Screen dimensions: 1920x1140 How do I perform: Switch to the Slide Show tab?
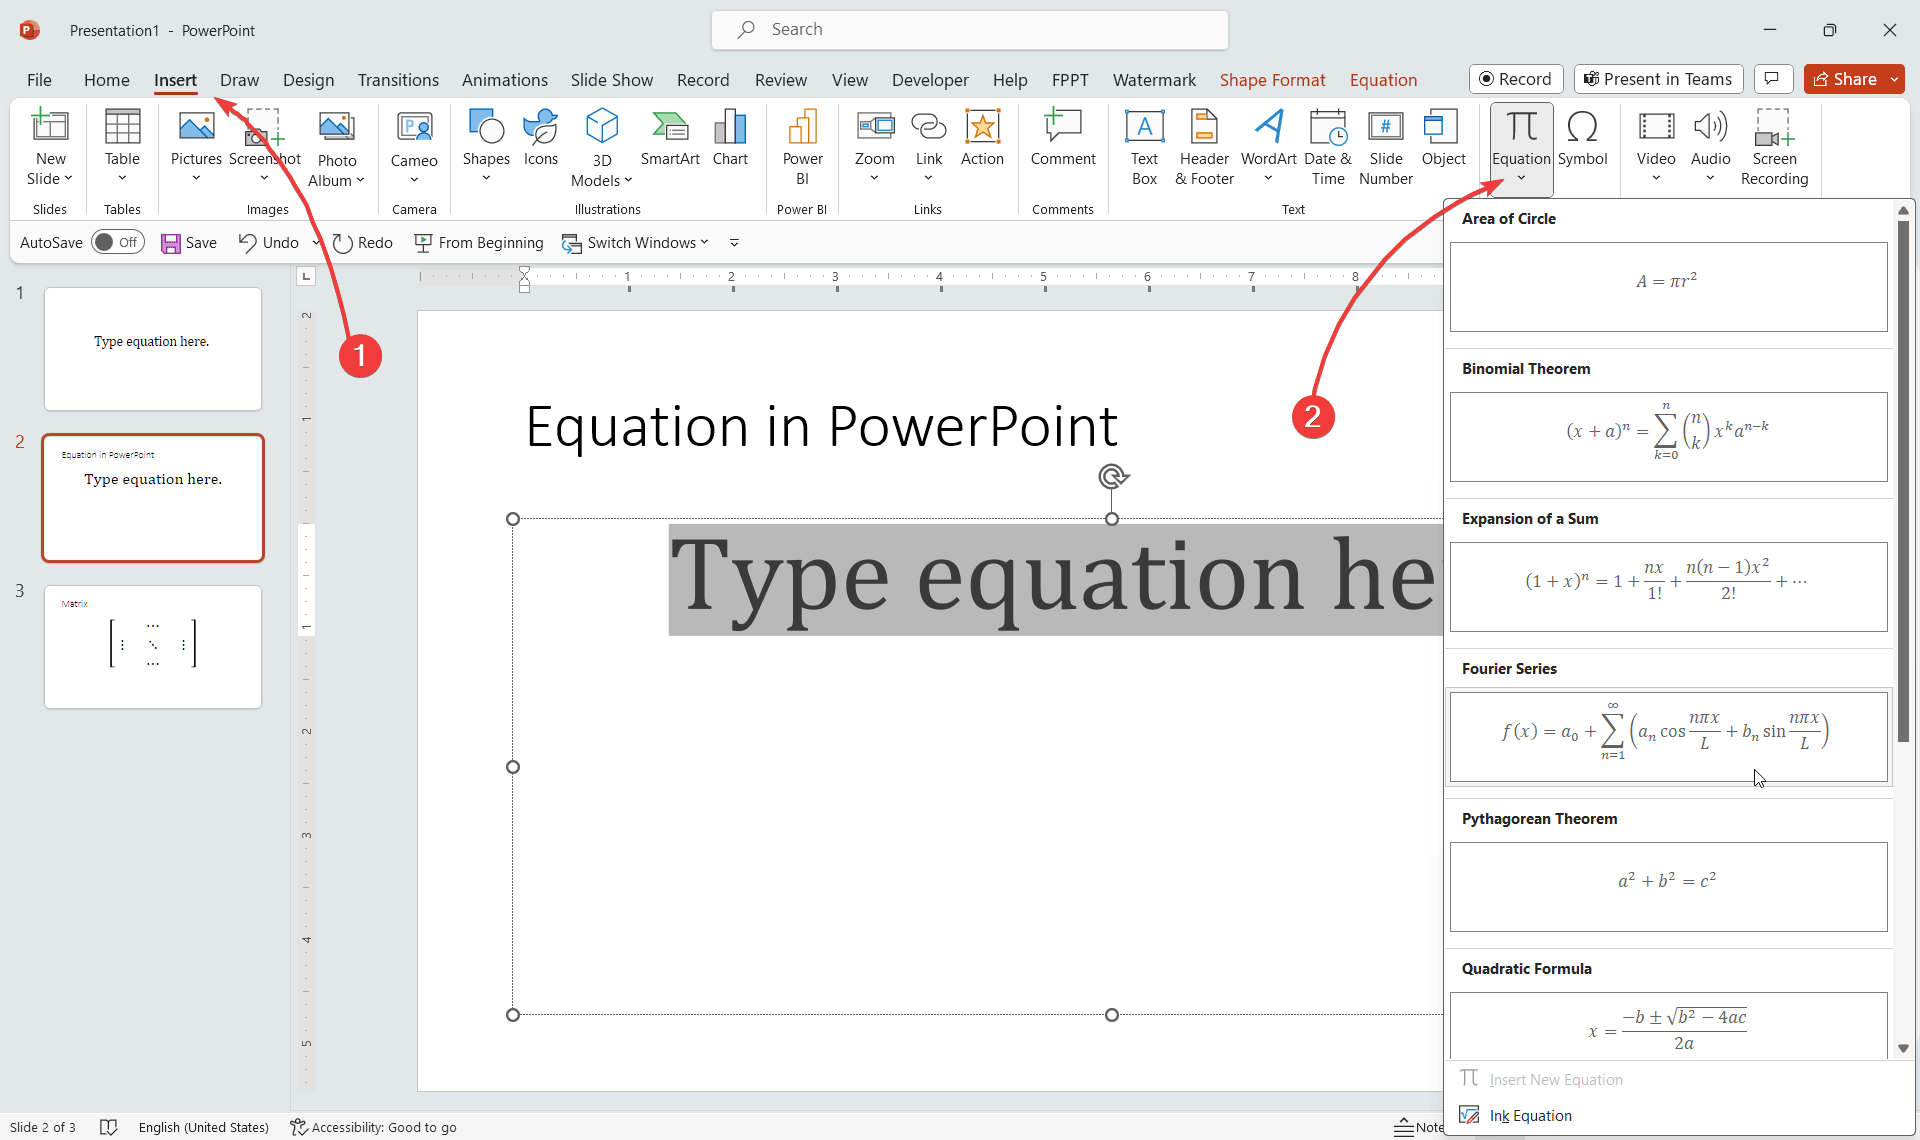611,80
